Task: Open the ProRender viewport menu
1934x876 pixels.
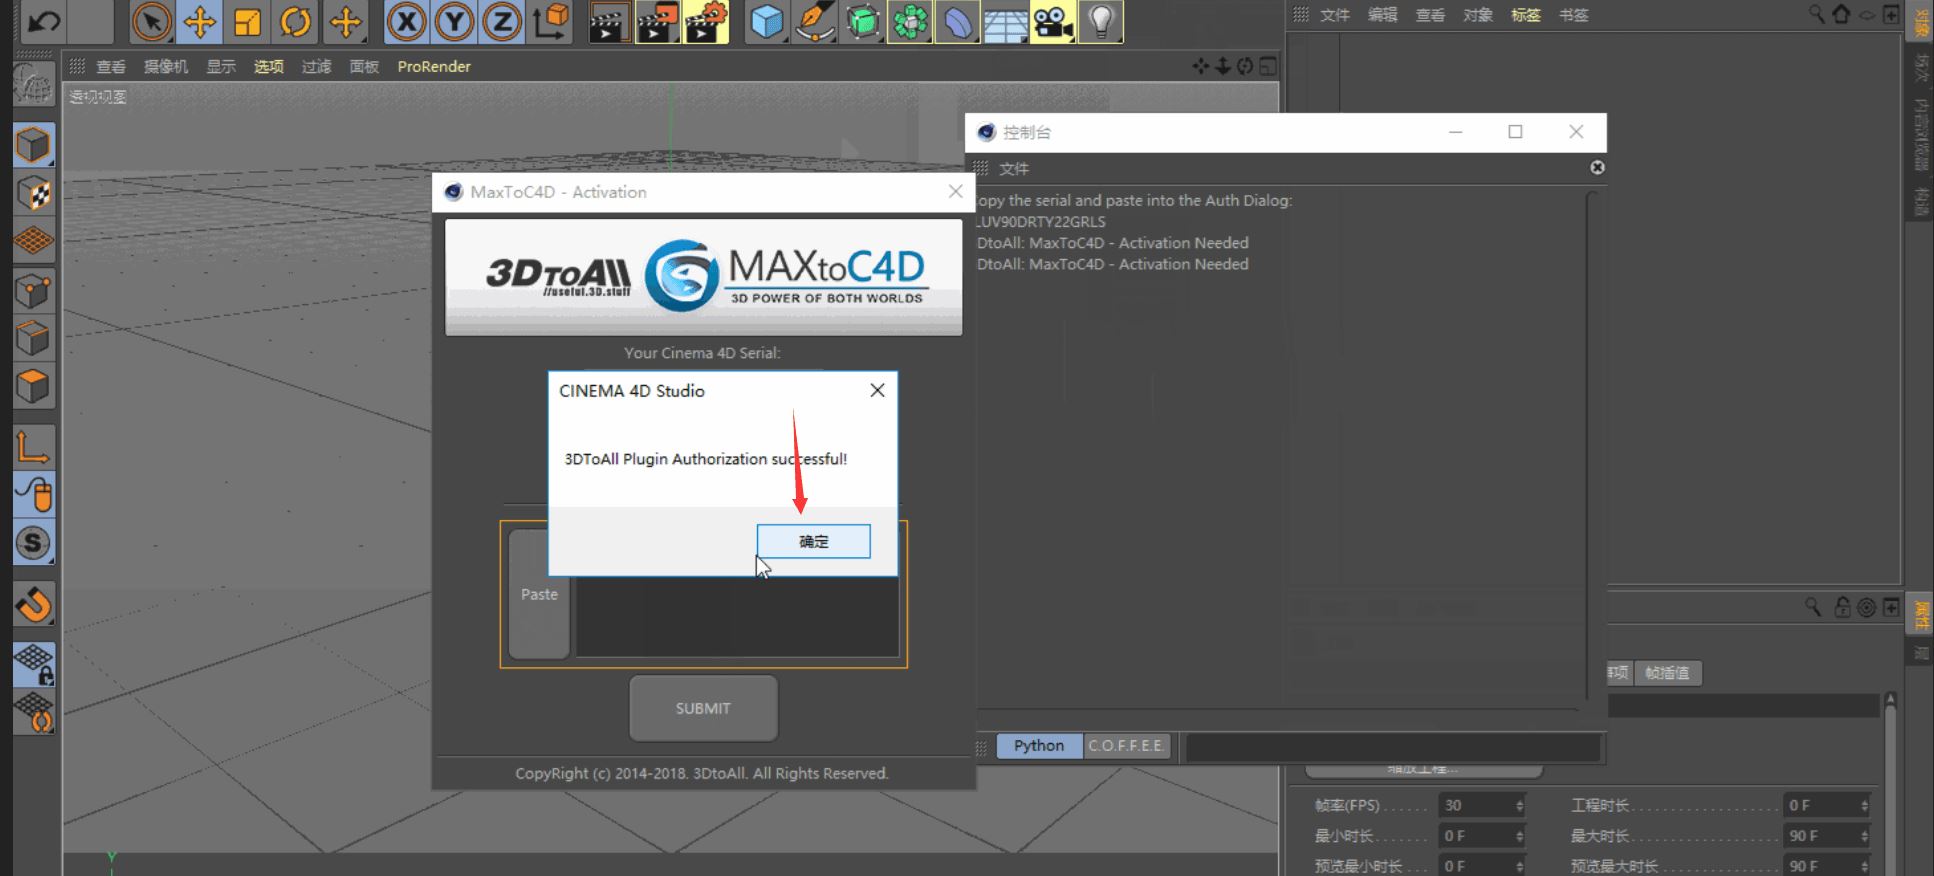Action: (434, 67)
